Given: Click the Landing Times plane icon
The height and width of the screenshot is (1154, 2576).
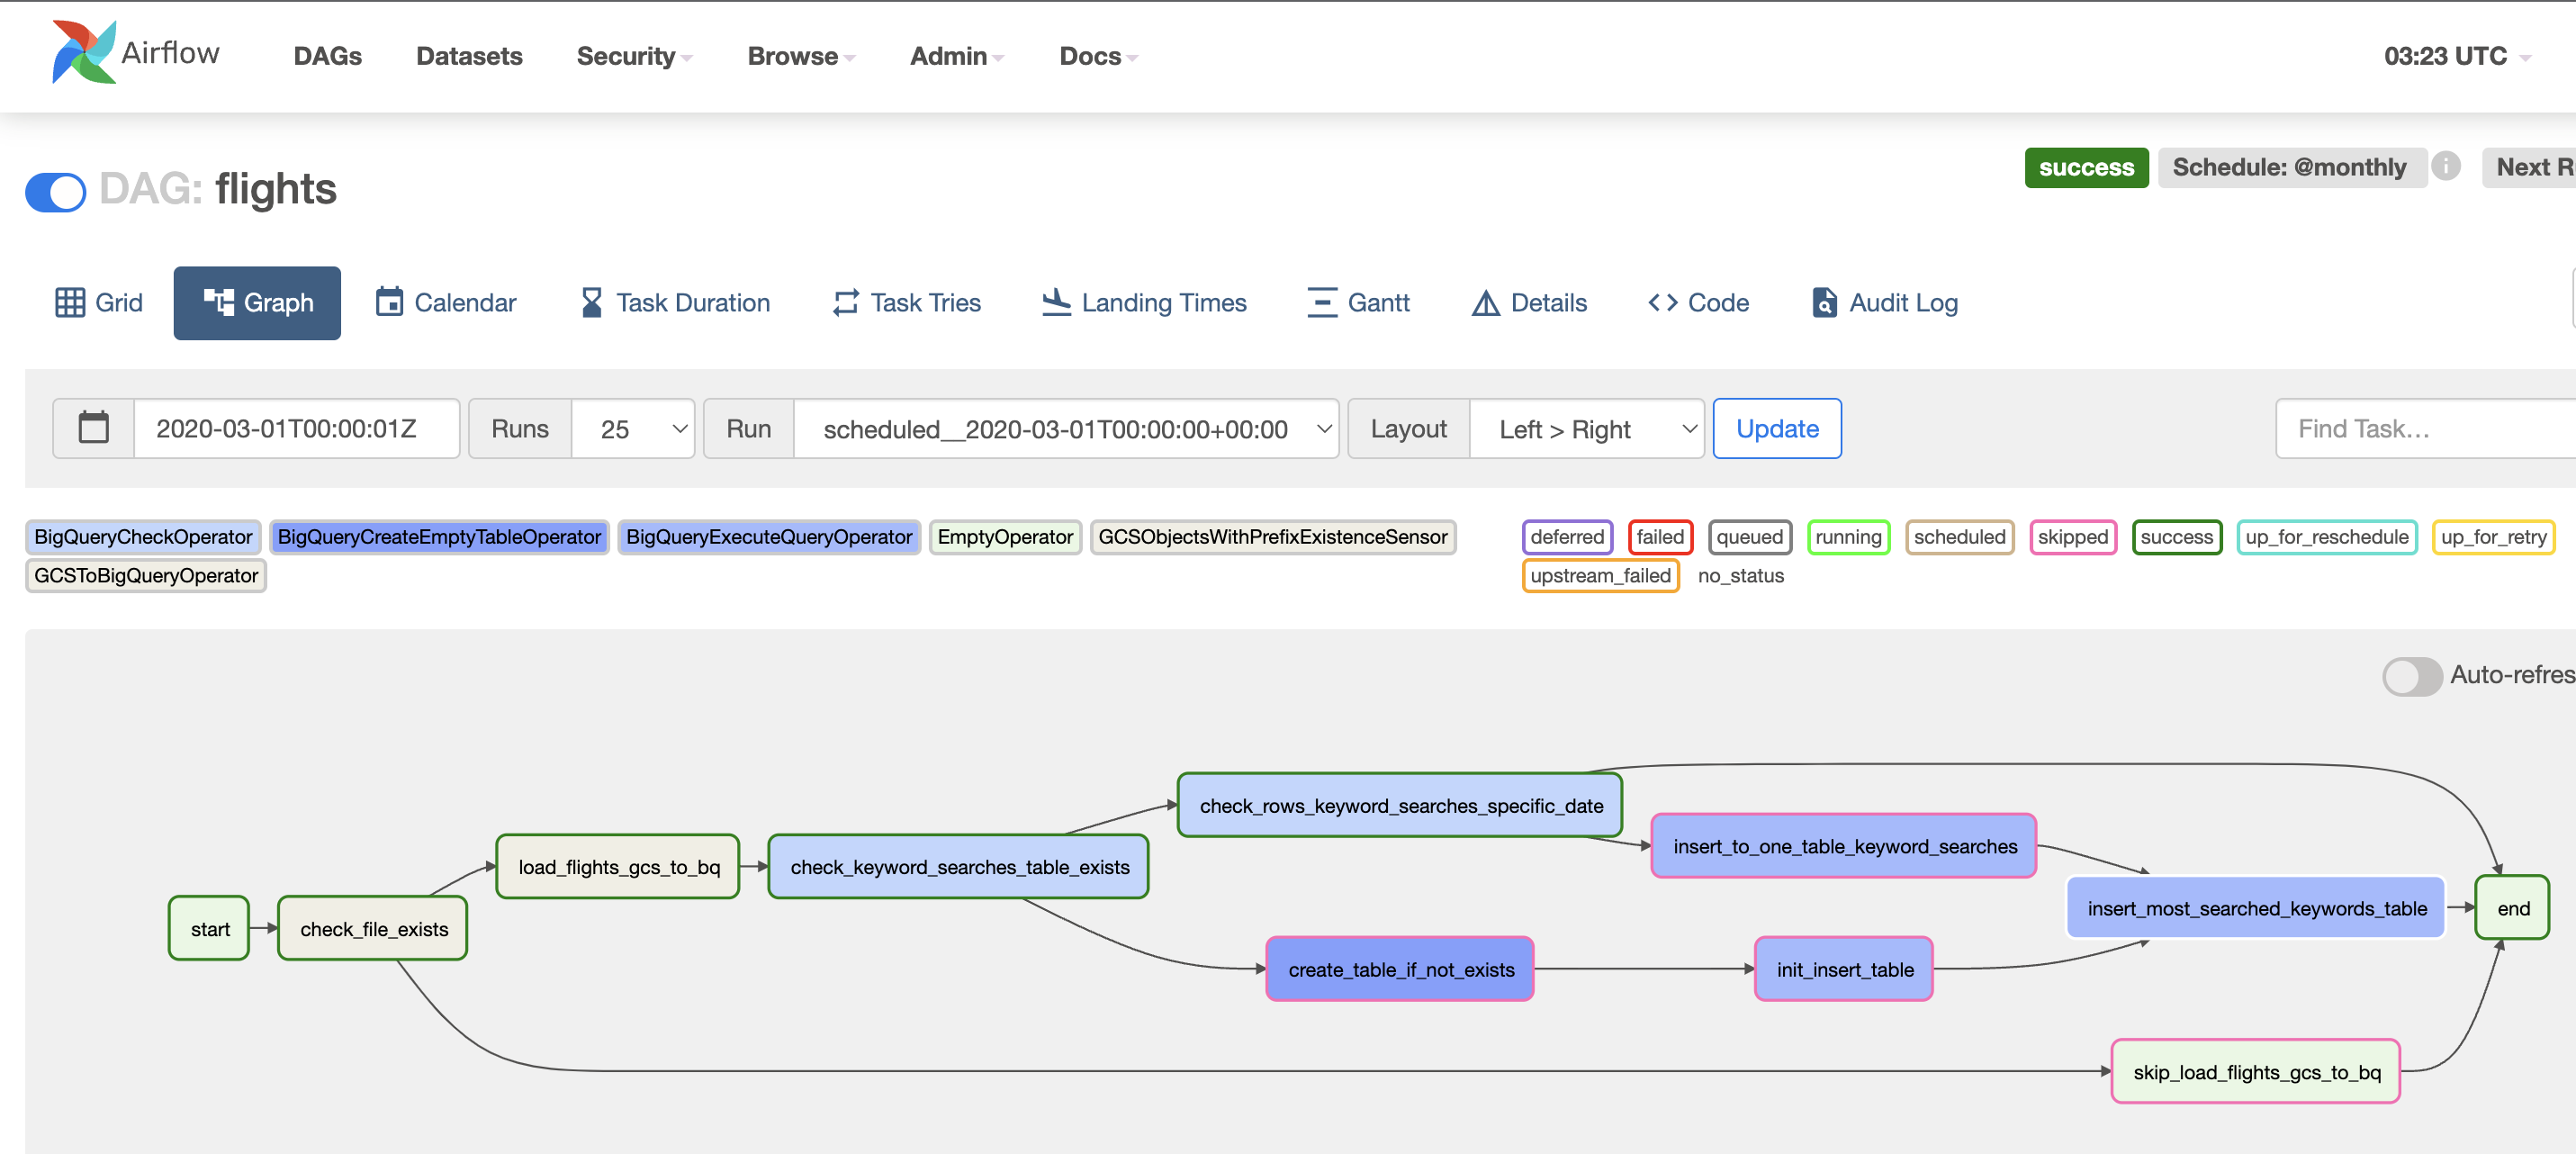Looking at the screenshot, I should [1056, 303].
